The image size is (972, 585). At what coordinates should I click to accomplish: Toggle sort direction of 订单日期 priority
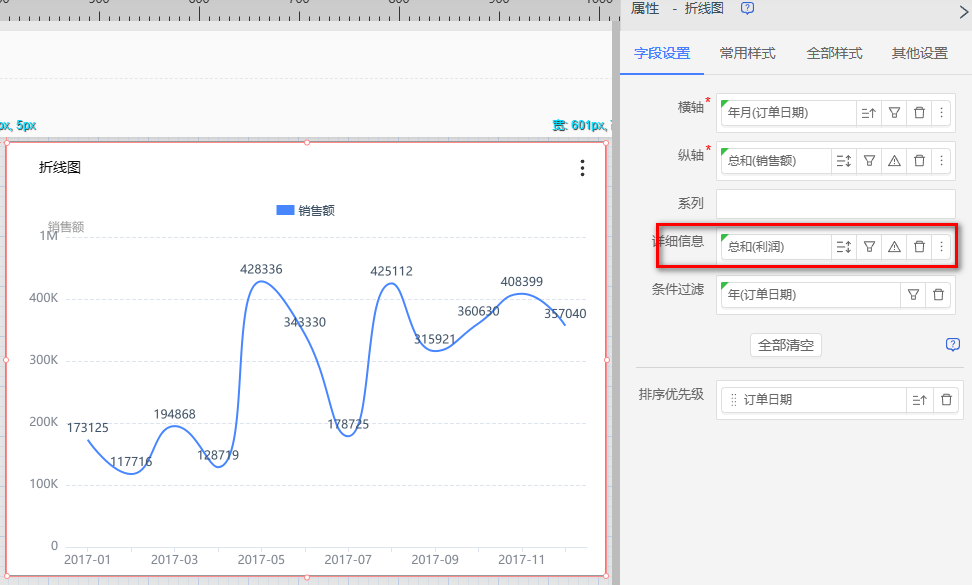point(919,400)
